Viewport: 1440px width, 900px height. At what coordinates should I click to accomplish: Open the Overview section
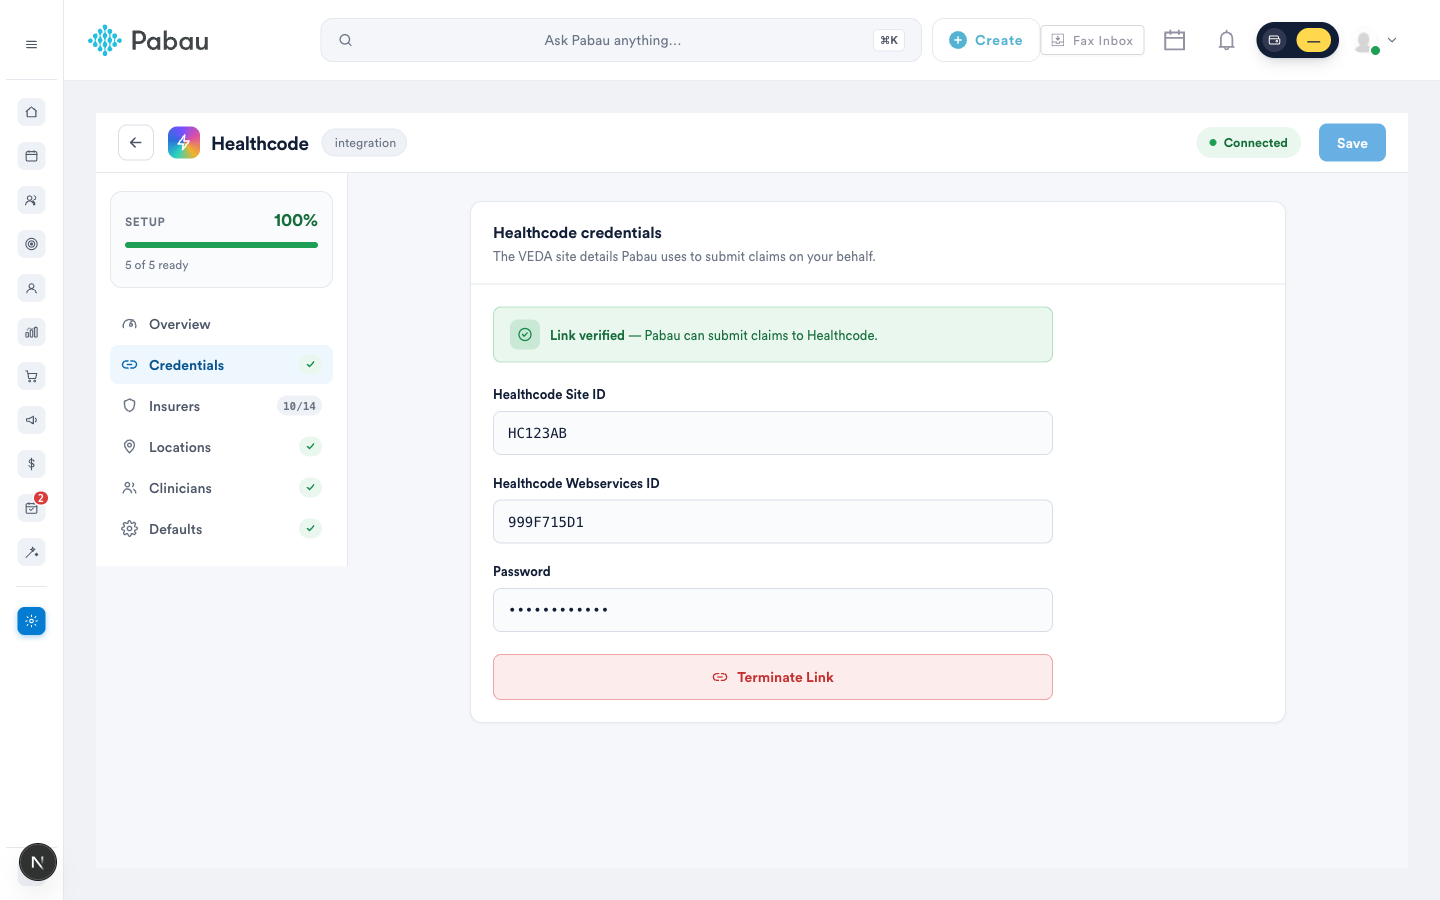pyautogui.click(x=221, y=324)
